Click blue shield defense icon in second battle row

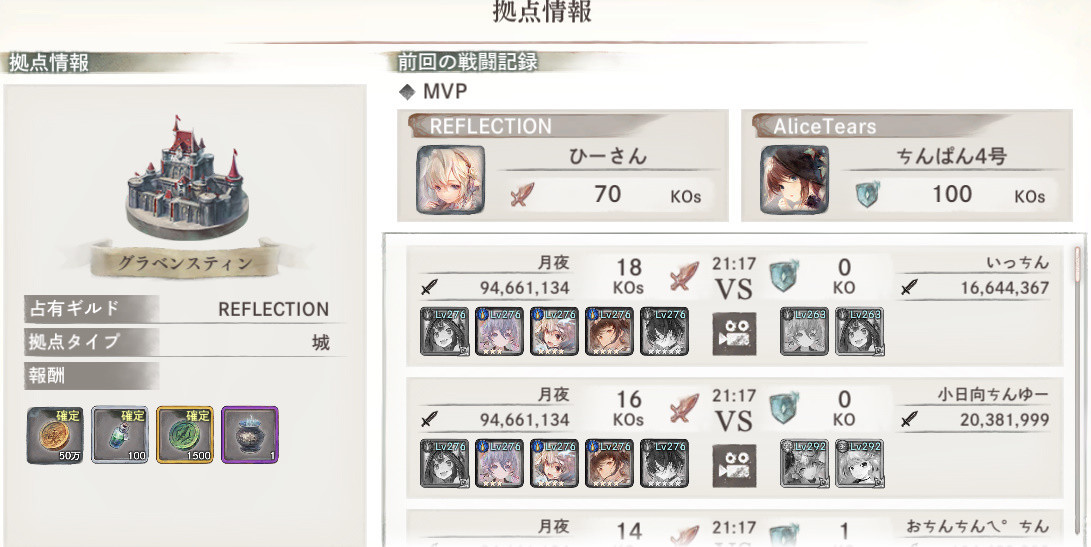[x=784, y=409]
